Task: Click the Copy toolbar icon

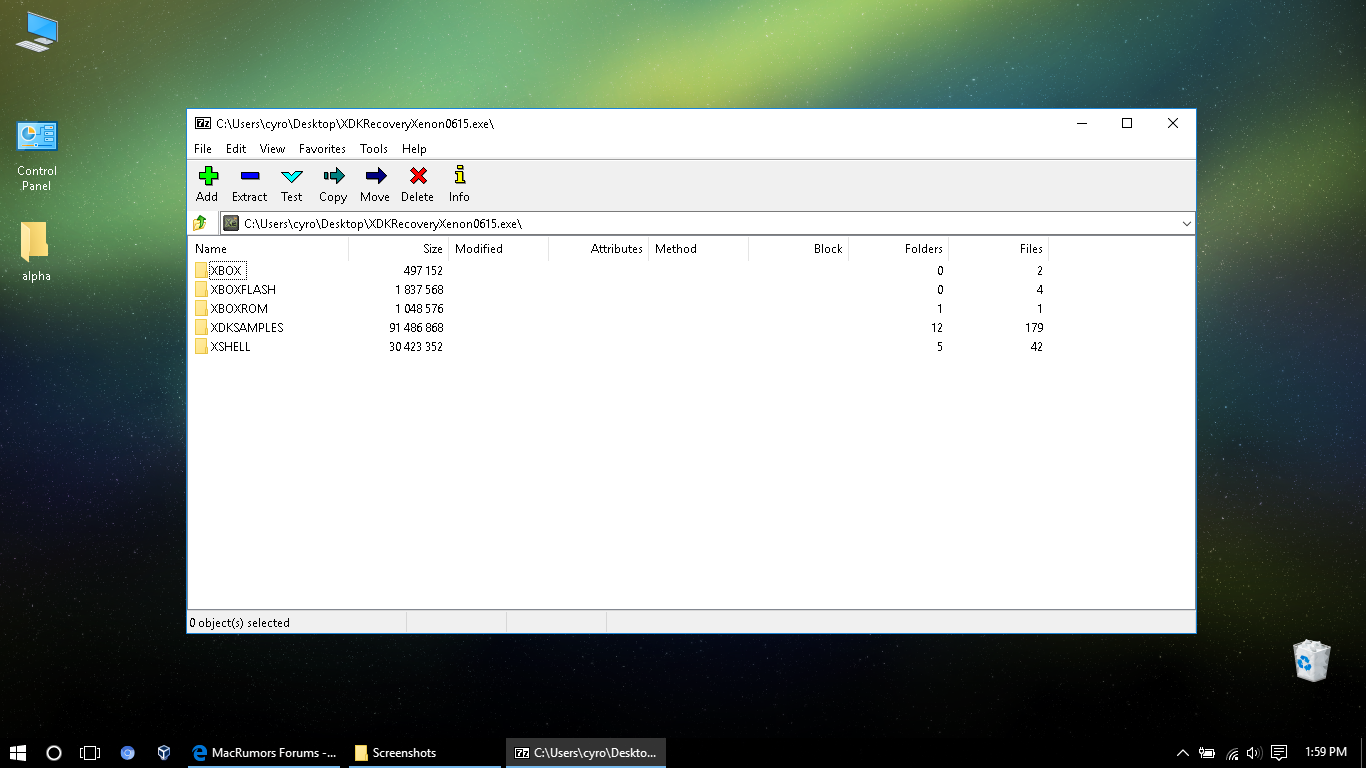Action: pyautogui.click(x=334, y=176)
